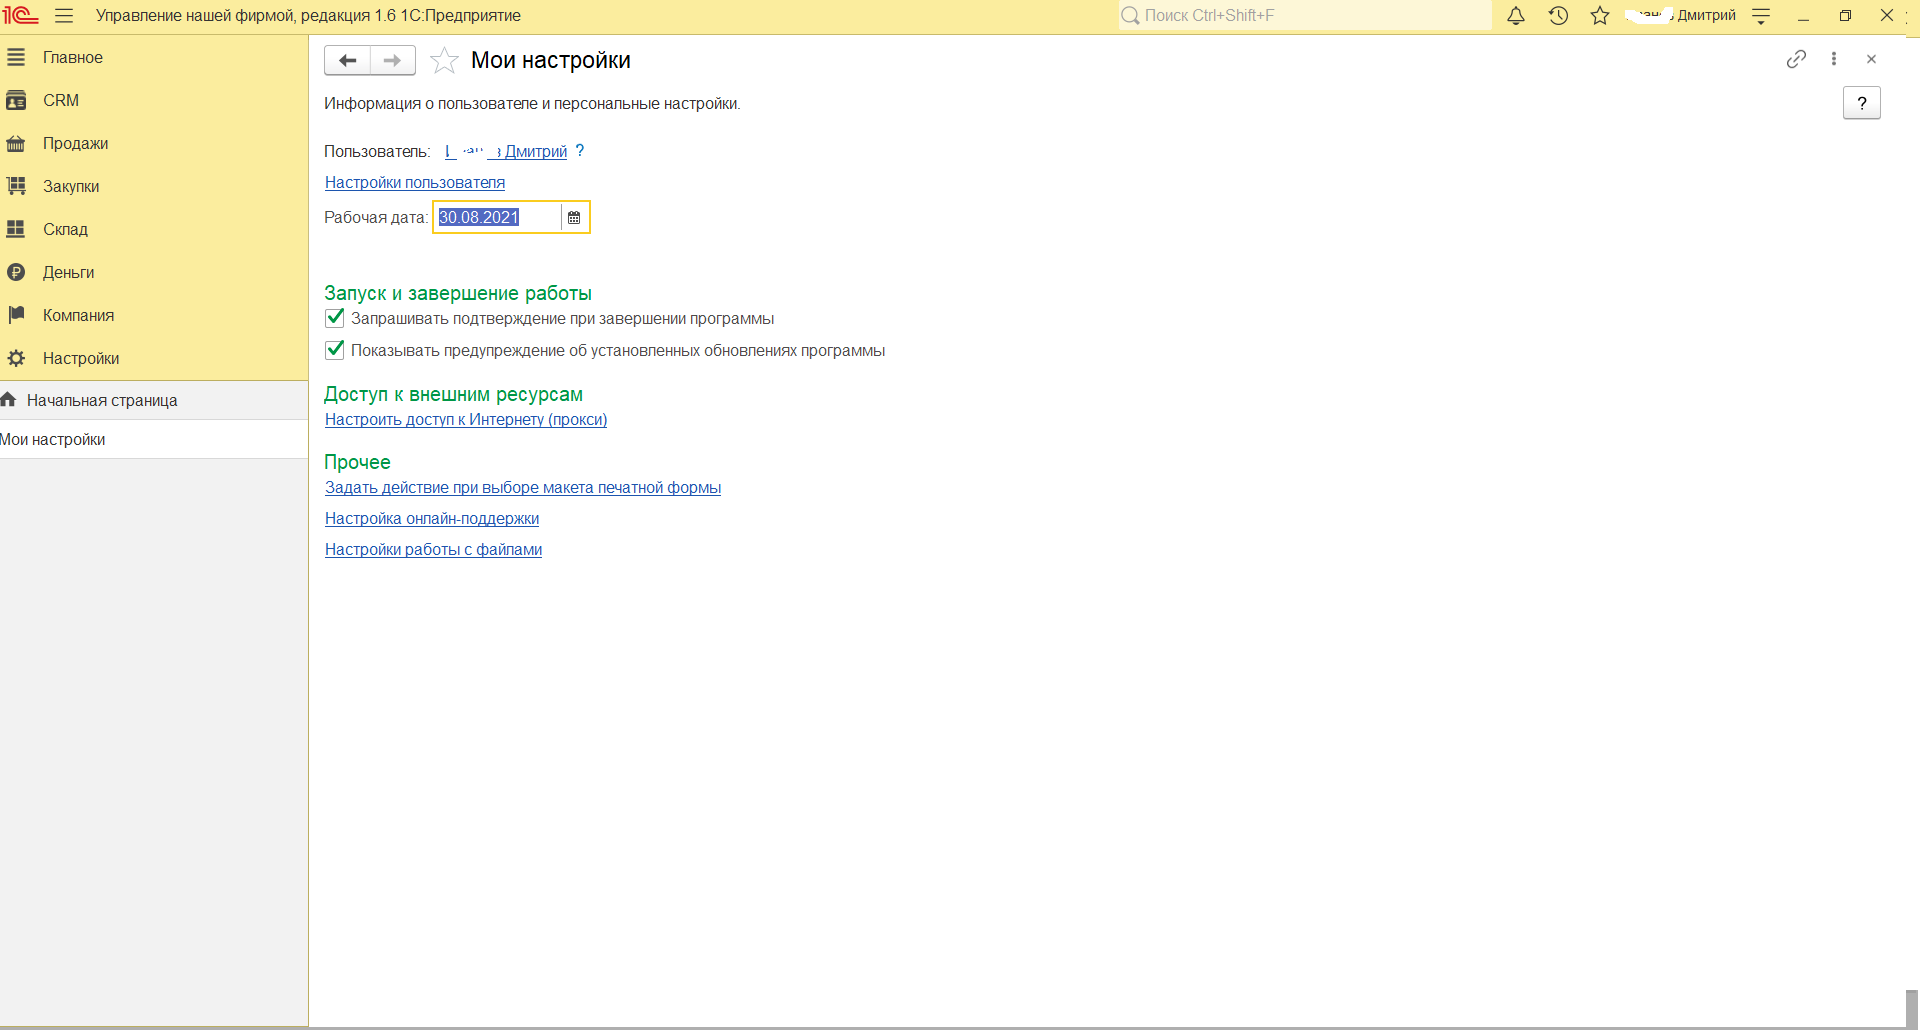Screen dimensions: 1920x1030
Task: Click the Компания flag icon
Action: coord(16,316)
